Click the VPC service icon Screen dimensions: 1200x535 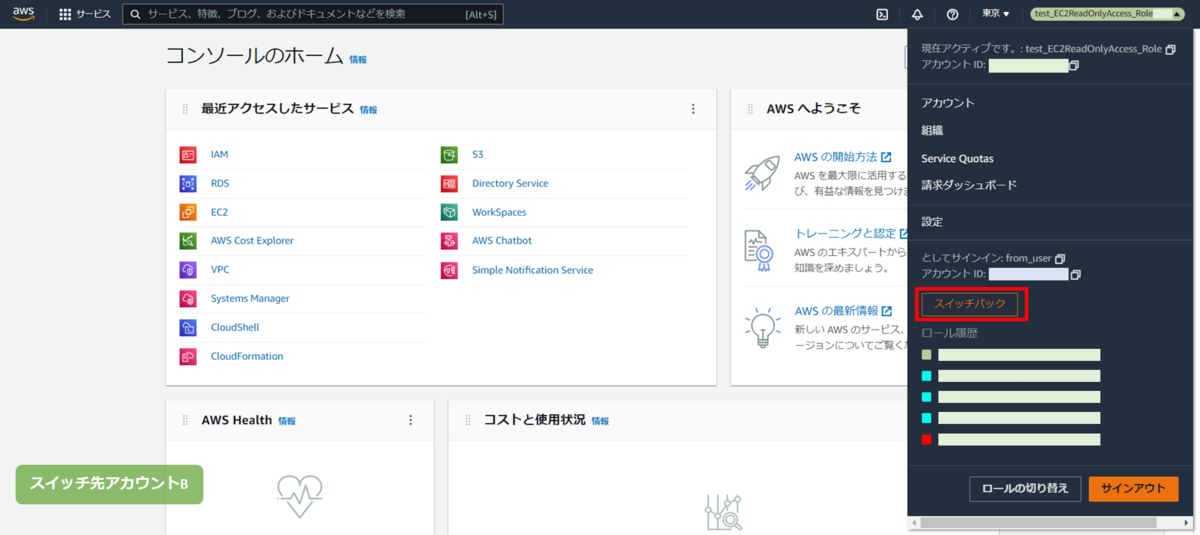click(x=188, y=270)
